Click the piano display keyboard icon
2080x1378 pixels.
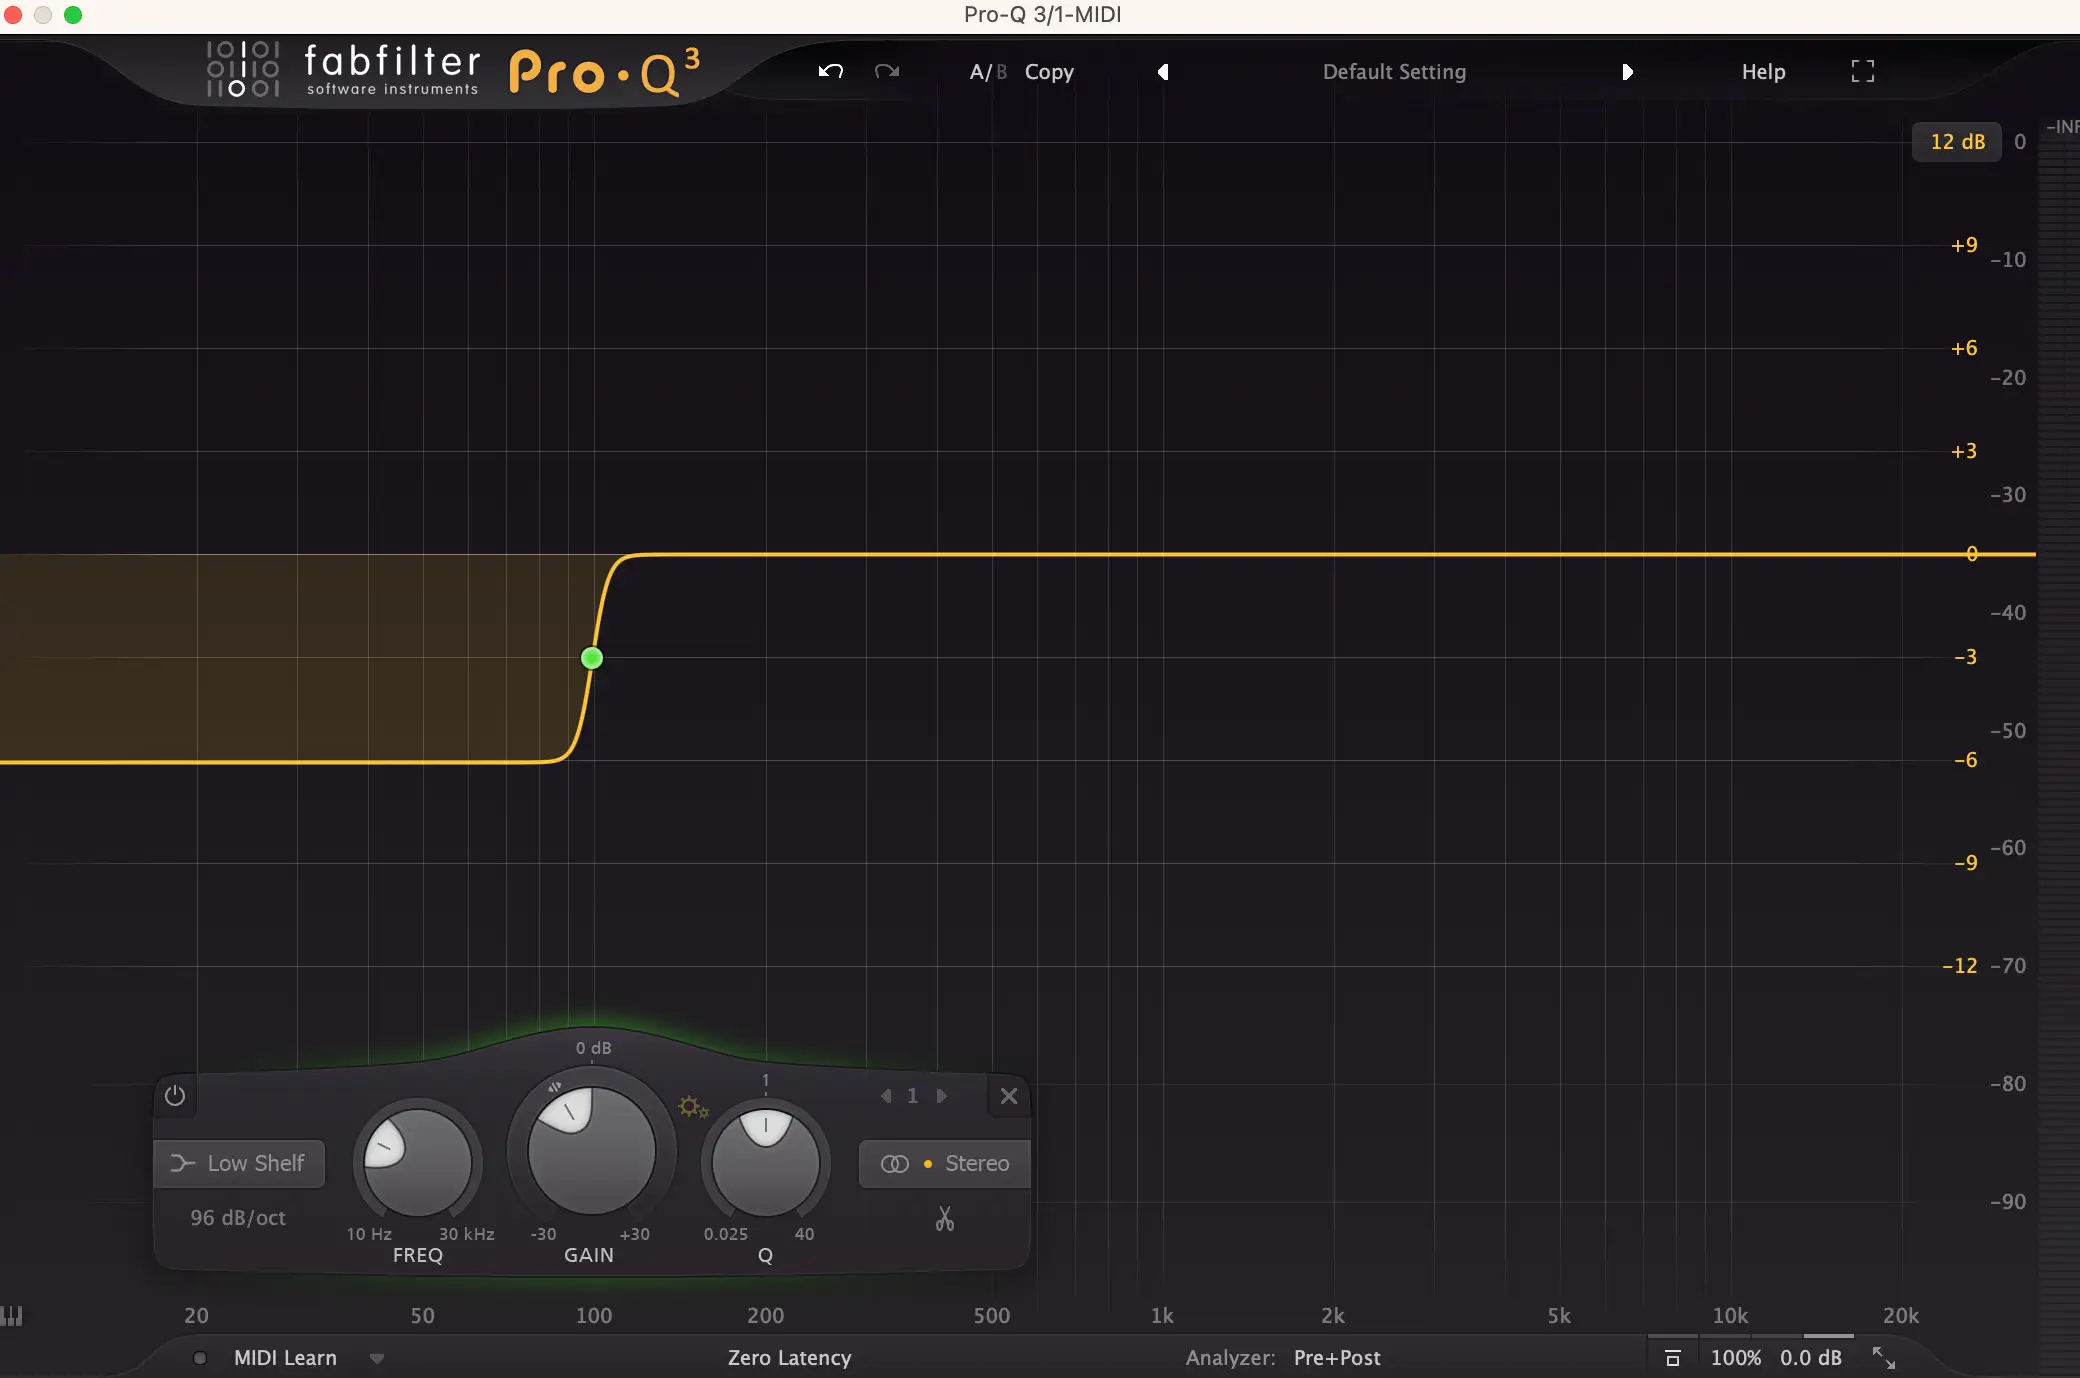pyautogui.click(x=12, y=1316)
